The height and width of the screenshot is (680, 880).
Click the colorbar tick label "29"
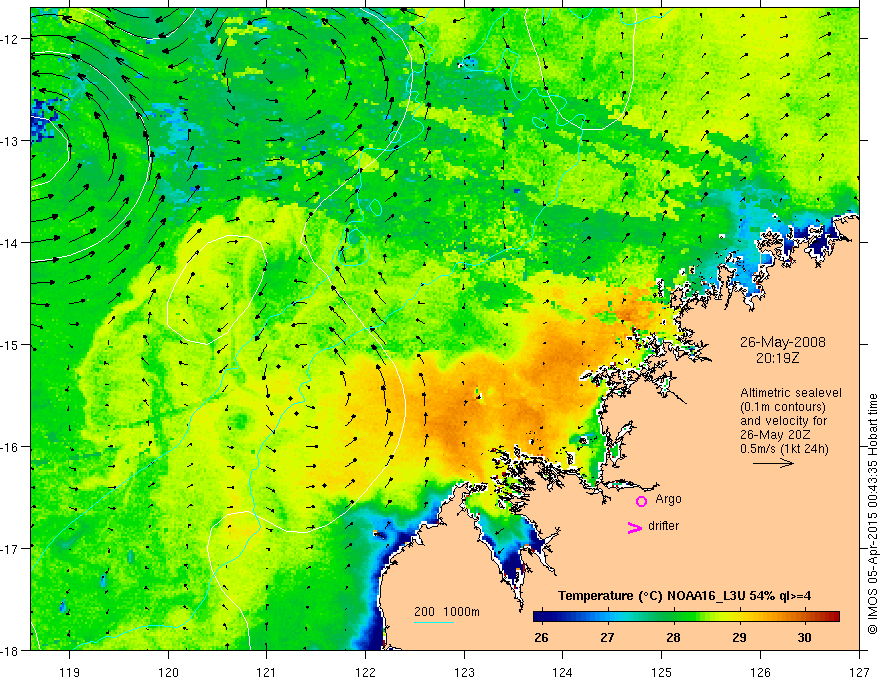739,637
